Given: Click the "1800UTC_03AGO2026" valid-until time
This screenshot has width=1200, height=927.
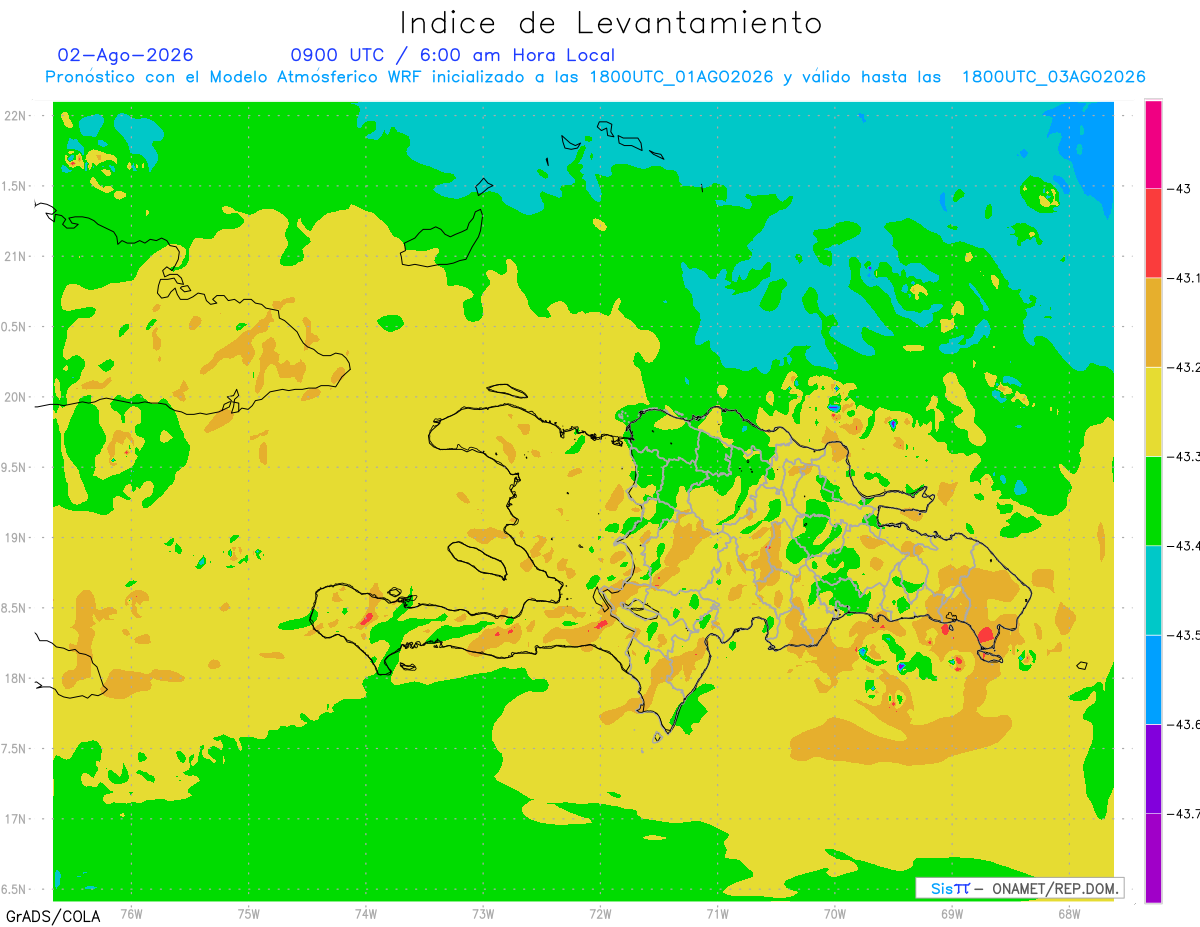Looking at the screenshot, I should pos(1053,77).
